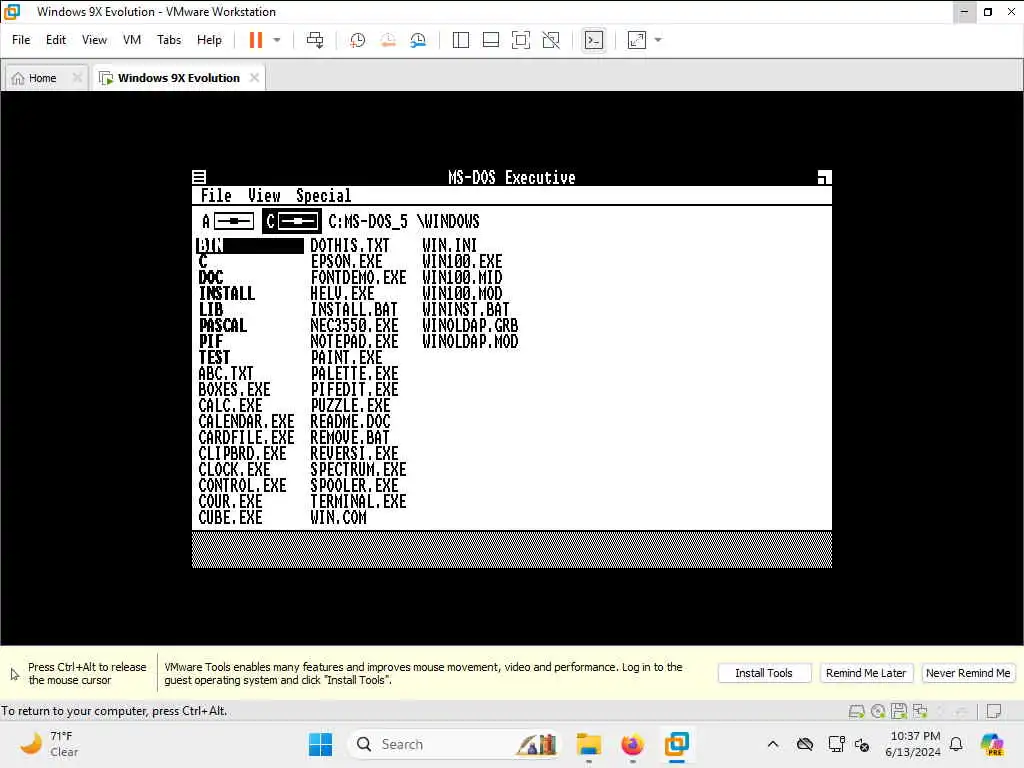Click the Send Ctrl+Alt+Del toolbar icon
This screenshot has height=768, width=1024.
315,40
